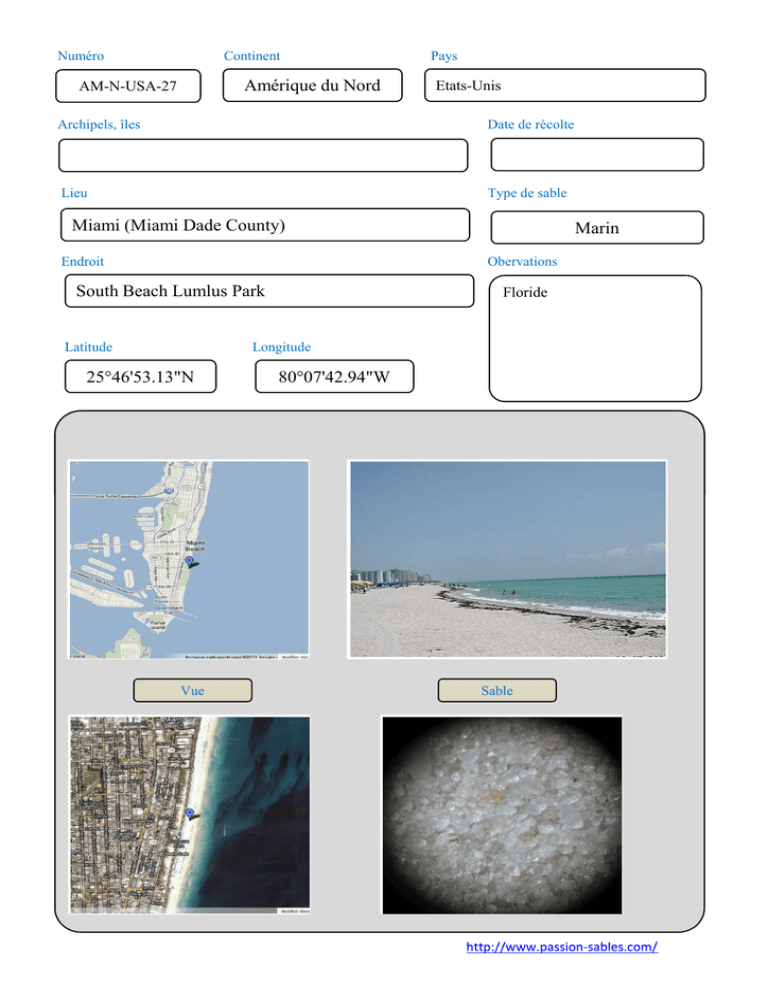This screenshot has width=768, height=994.
Task: Select the Longitude field 80°07'42.94"W
Action: (332, 377)
